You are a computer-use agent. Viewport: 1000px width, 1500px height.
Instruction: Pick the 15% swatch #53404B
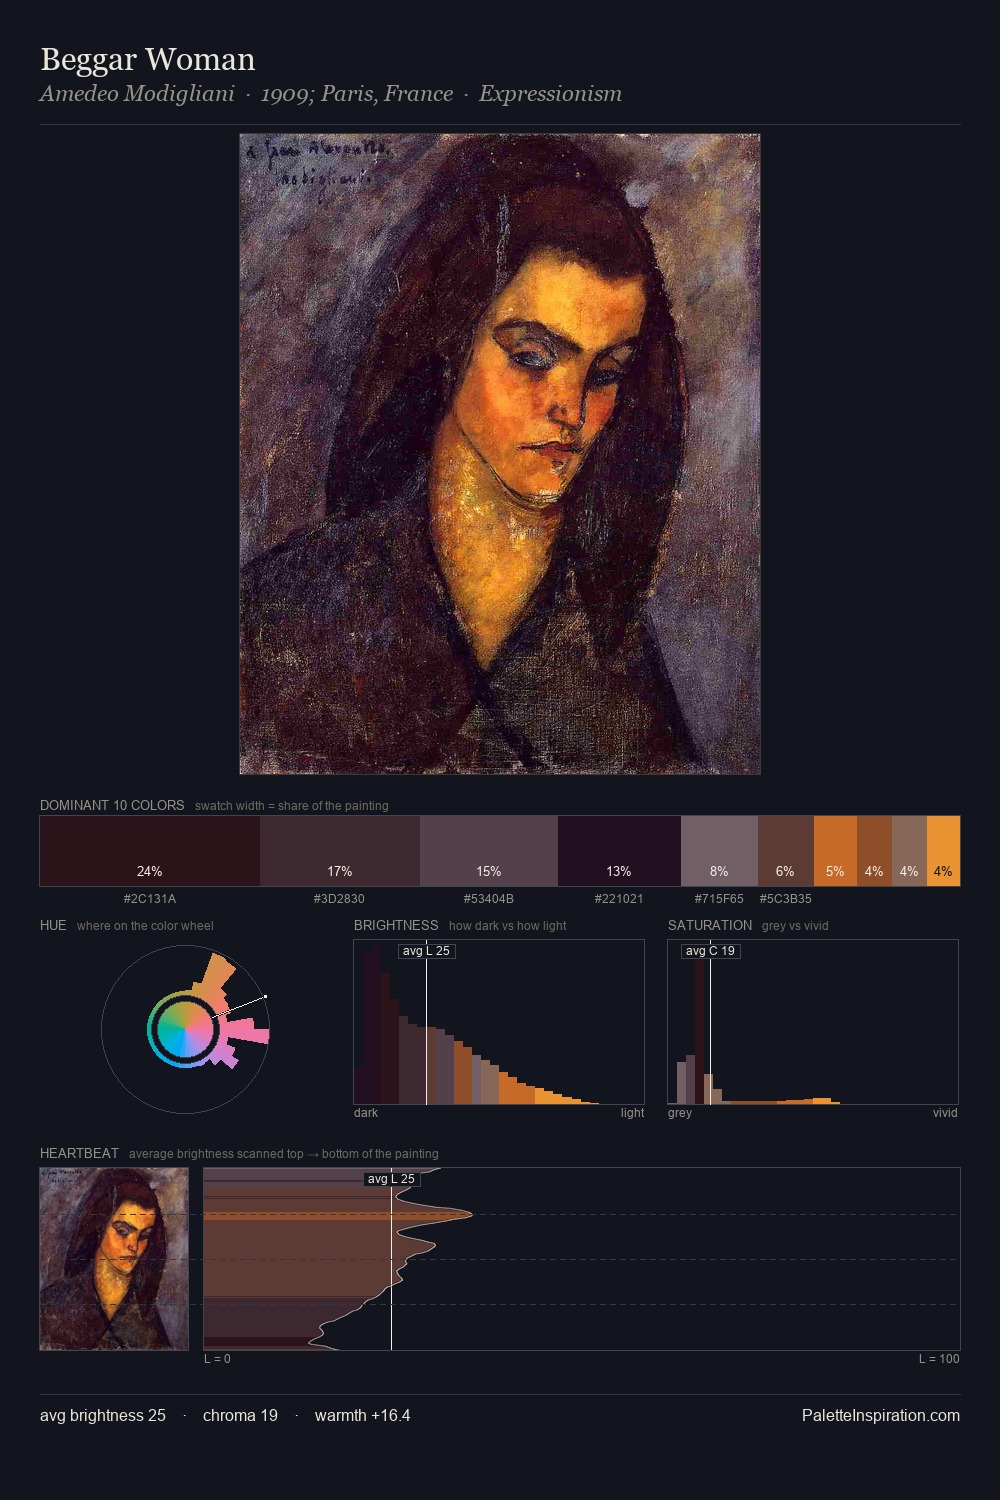coord(489,851)
